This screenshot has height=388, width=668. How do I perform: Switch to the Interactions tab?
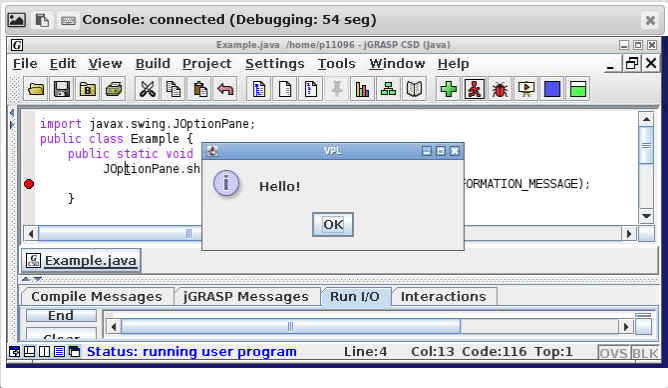point(443,296)
